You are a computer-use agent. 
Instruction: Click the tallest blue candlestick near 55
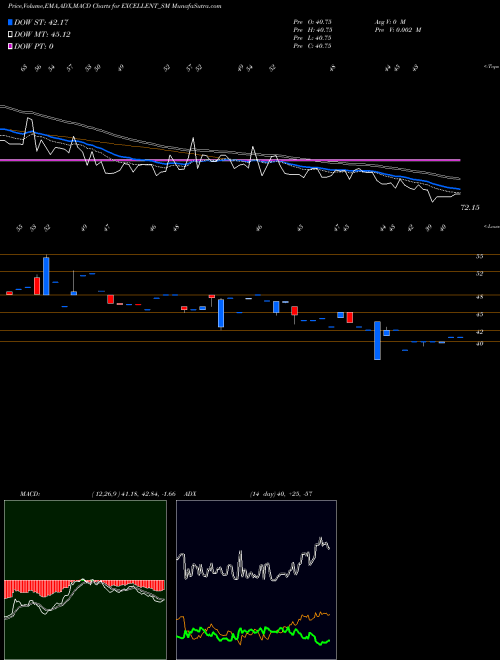click(46, 276)
